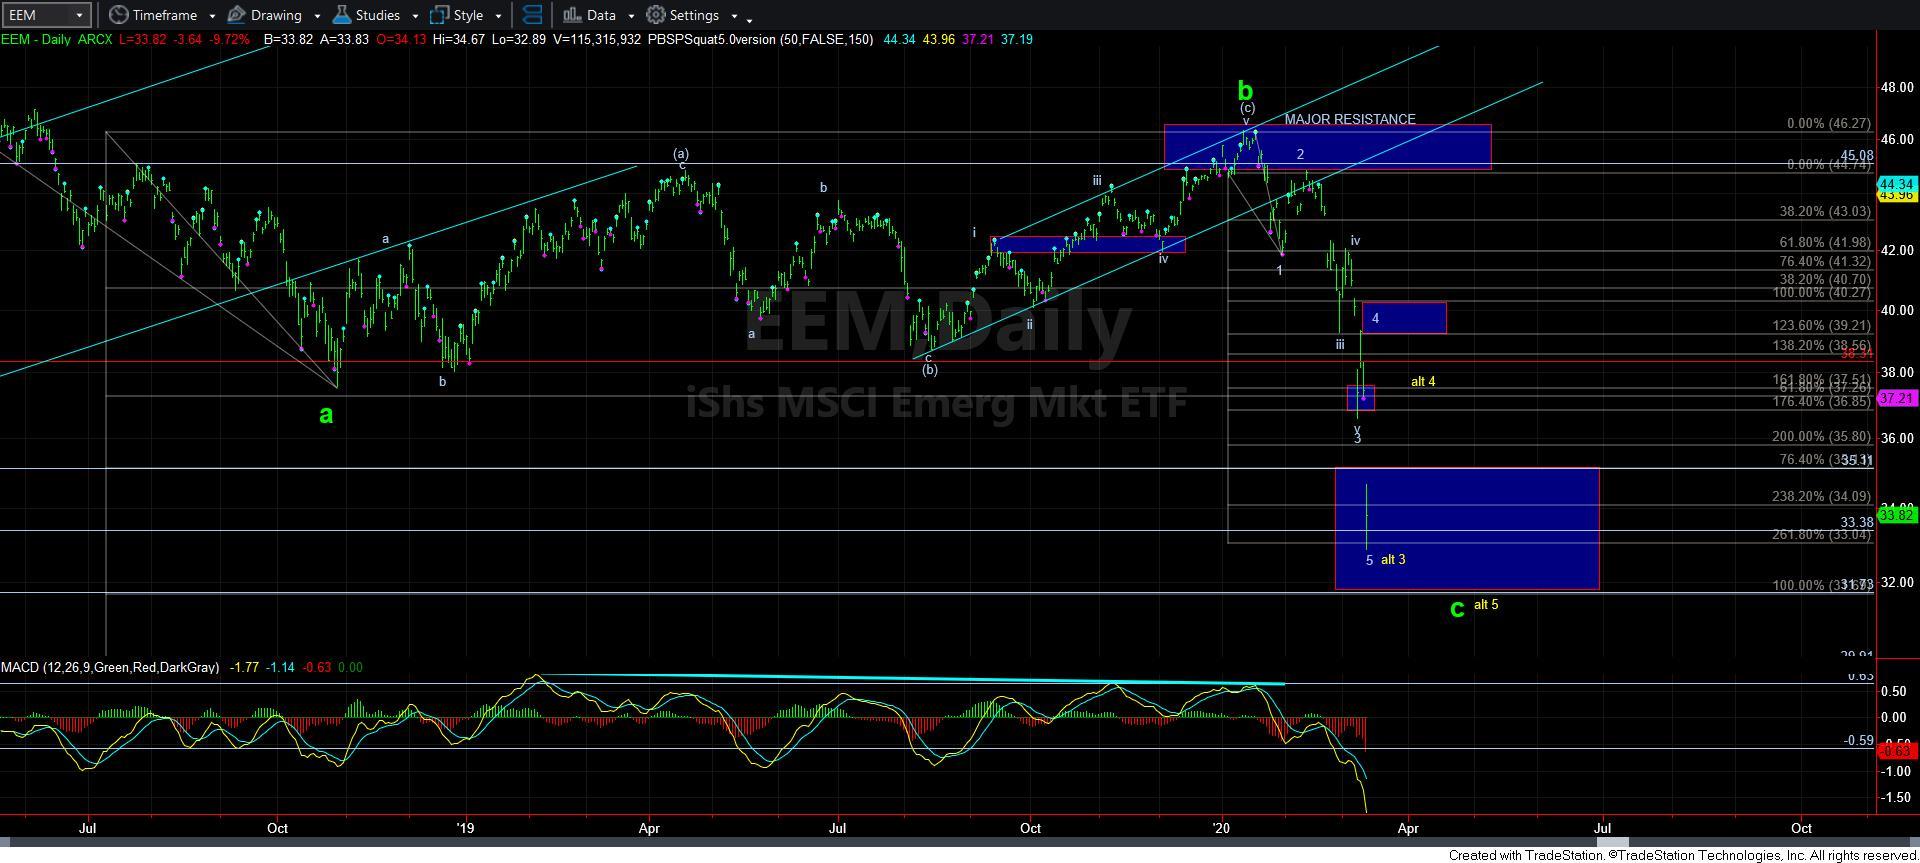Click the 36.00 price axis label
The image size is (1920, 863).
[x=1897, y=438]
